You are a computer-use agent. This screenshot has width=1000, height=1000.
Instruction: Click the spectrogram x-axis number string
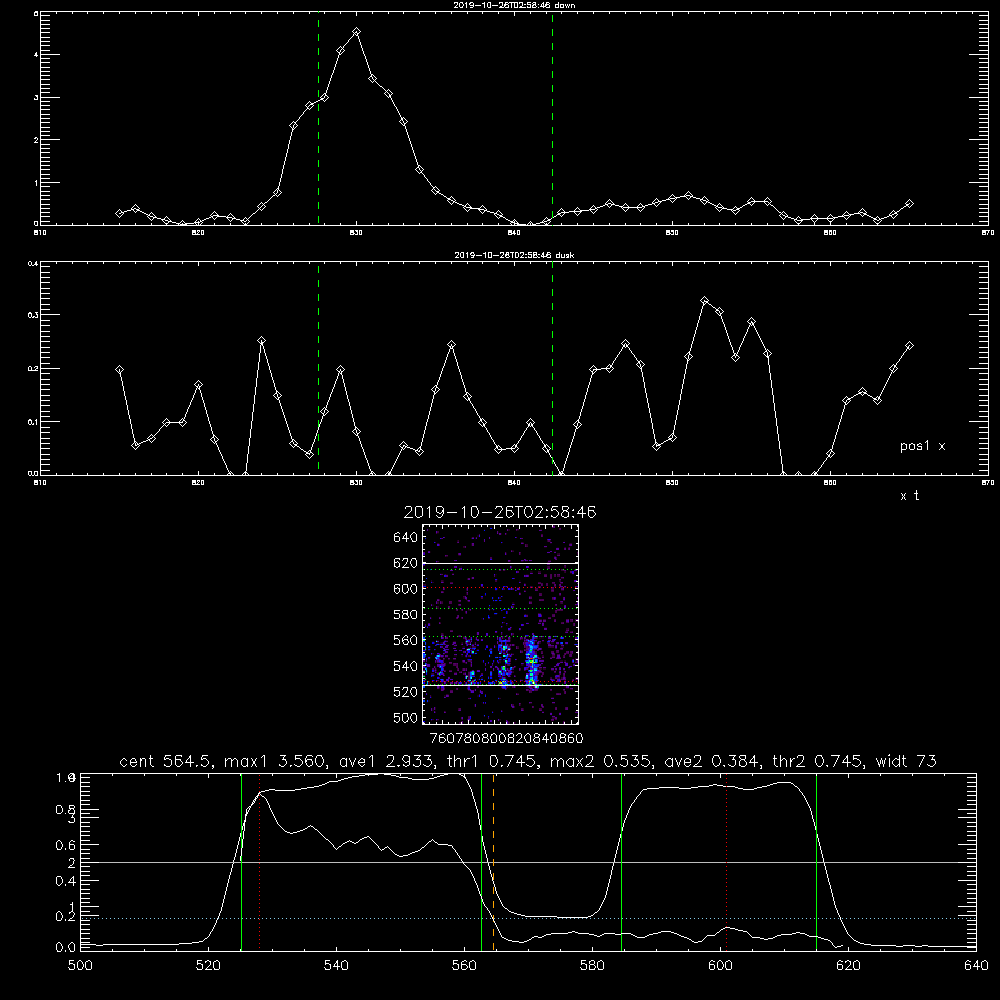coord(506,738)
